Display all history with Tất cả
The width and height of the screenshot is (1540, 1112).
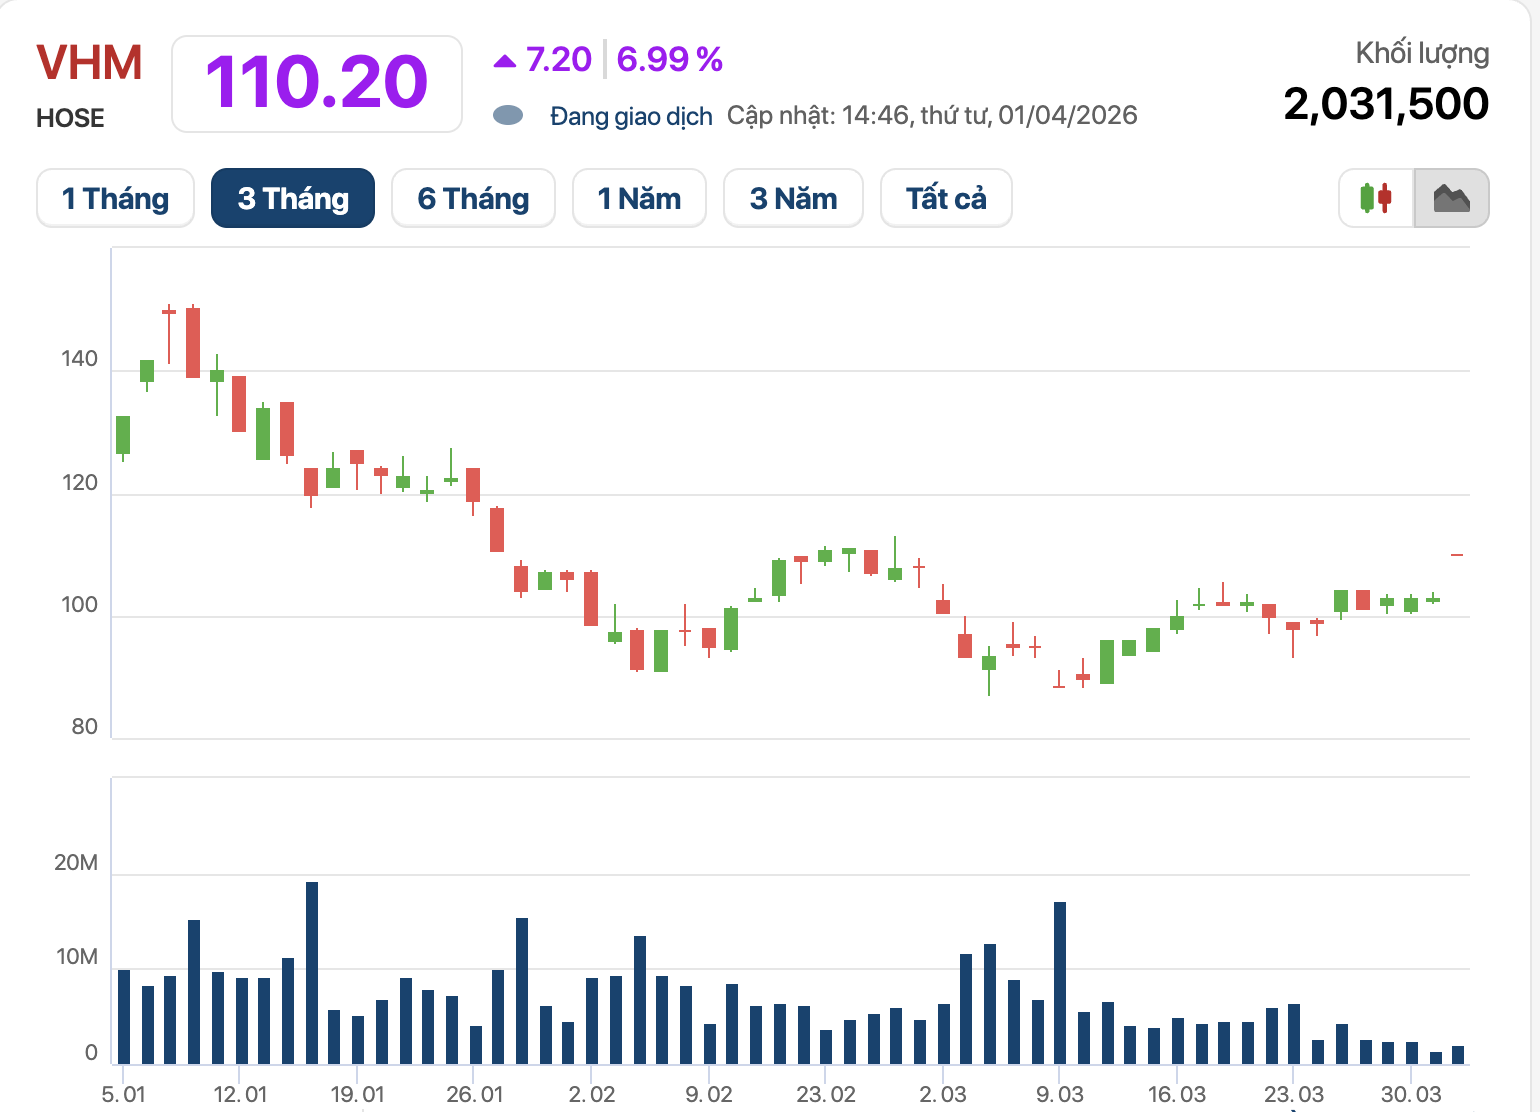946,198
